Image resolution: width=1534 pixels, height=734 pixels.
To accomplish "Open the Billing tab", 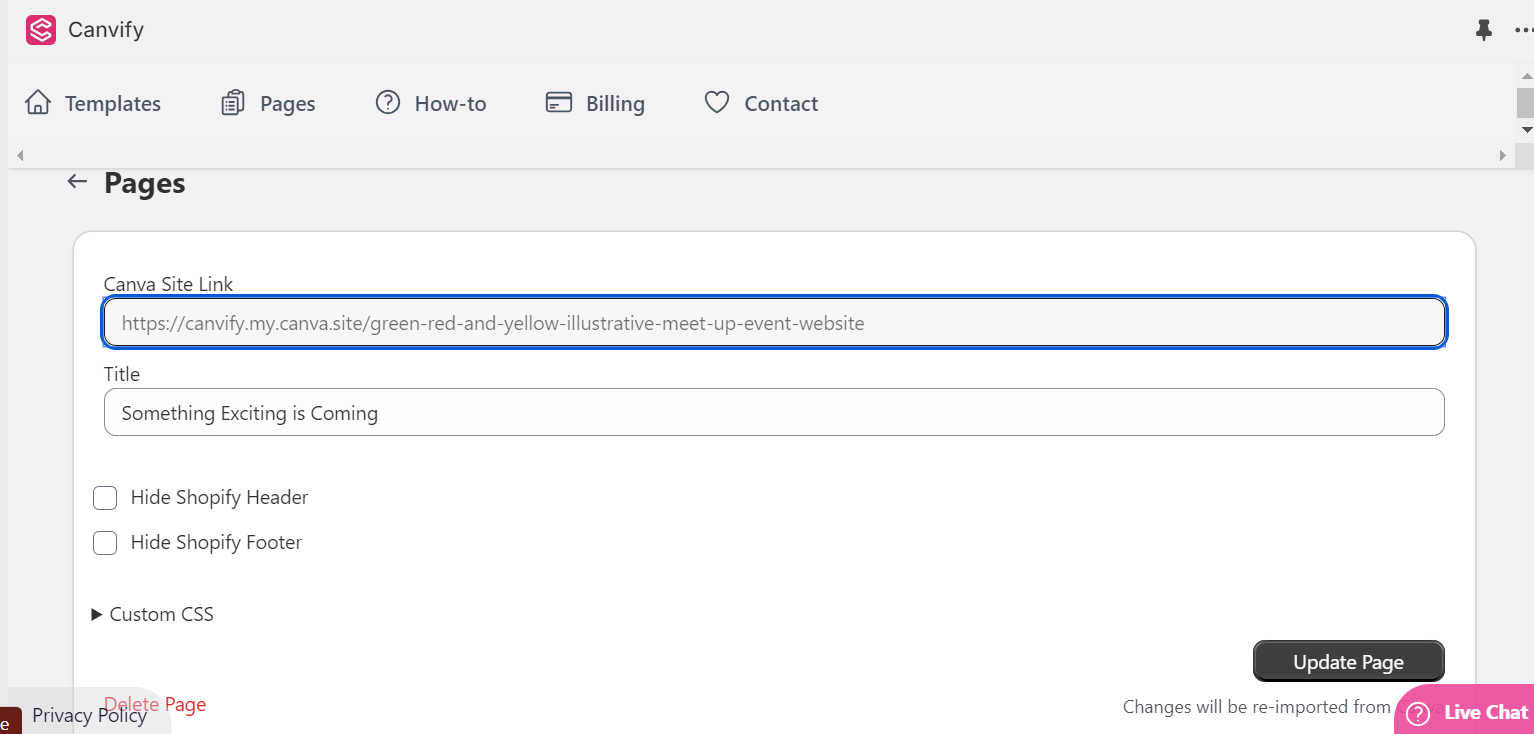I will pyautogui.click(x=595, y=103).
